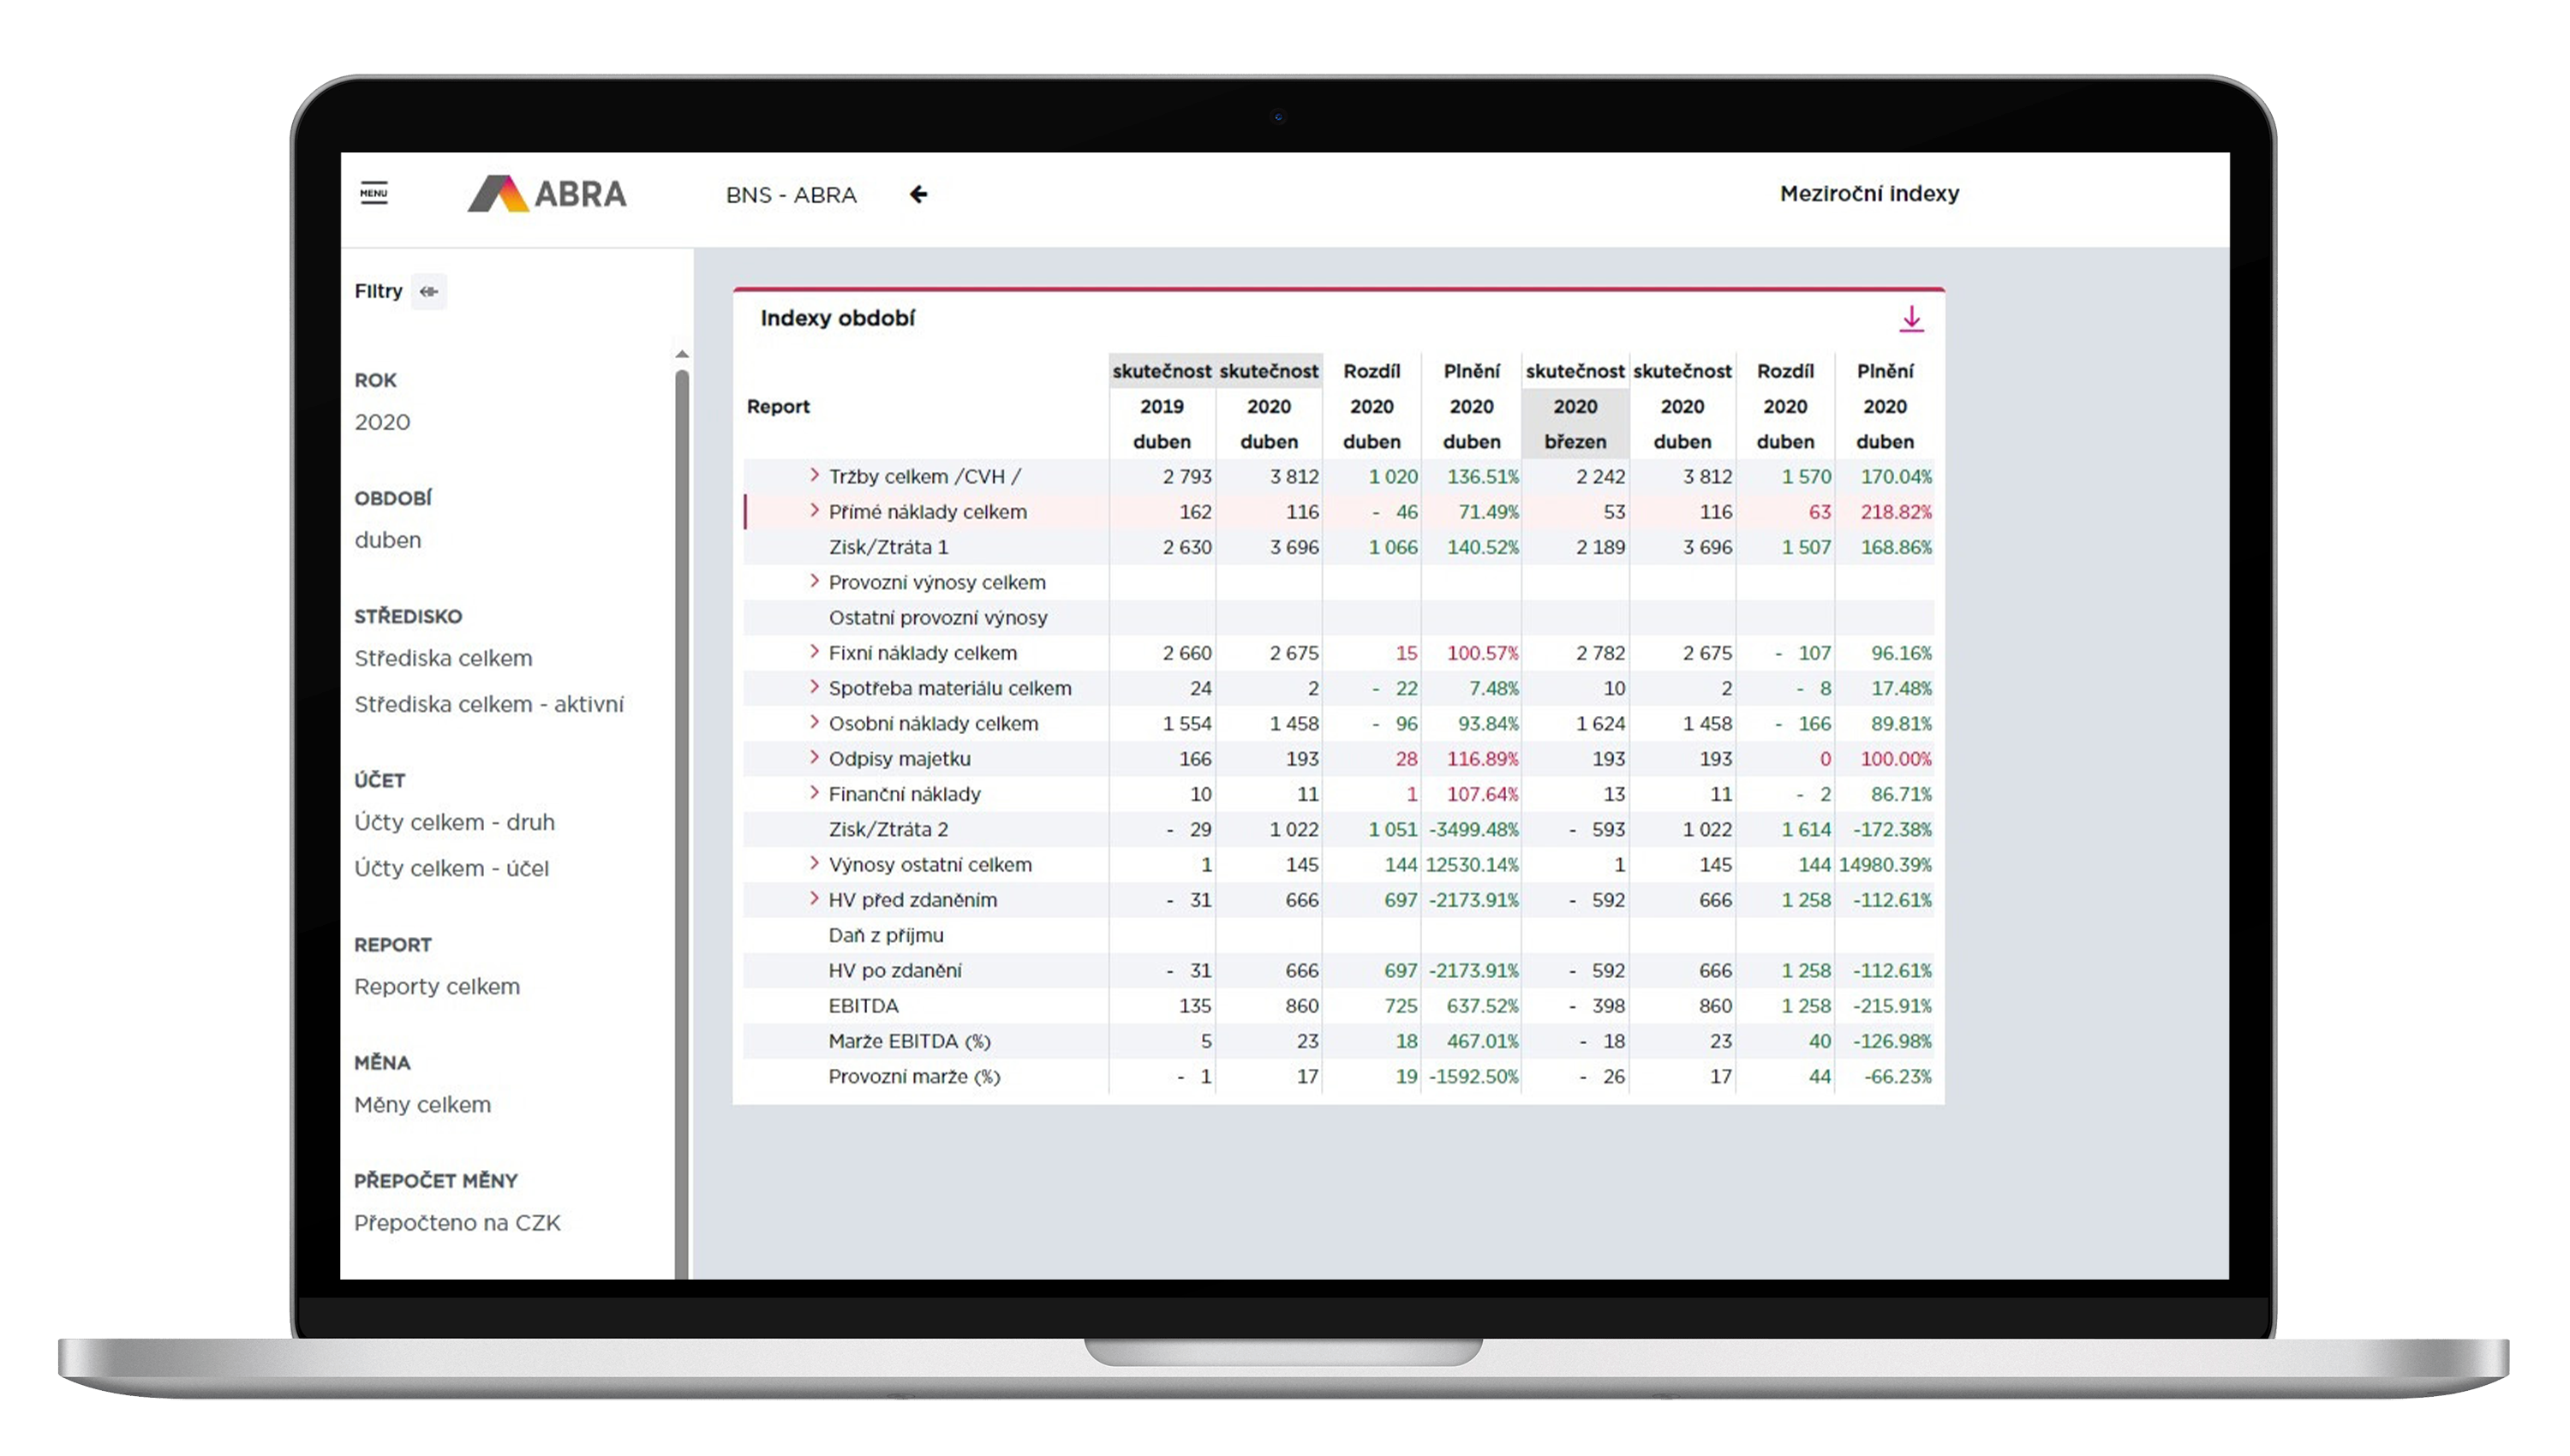Select the 2020 filter under ROK

pyautogui.click(x=382, y=421)
